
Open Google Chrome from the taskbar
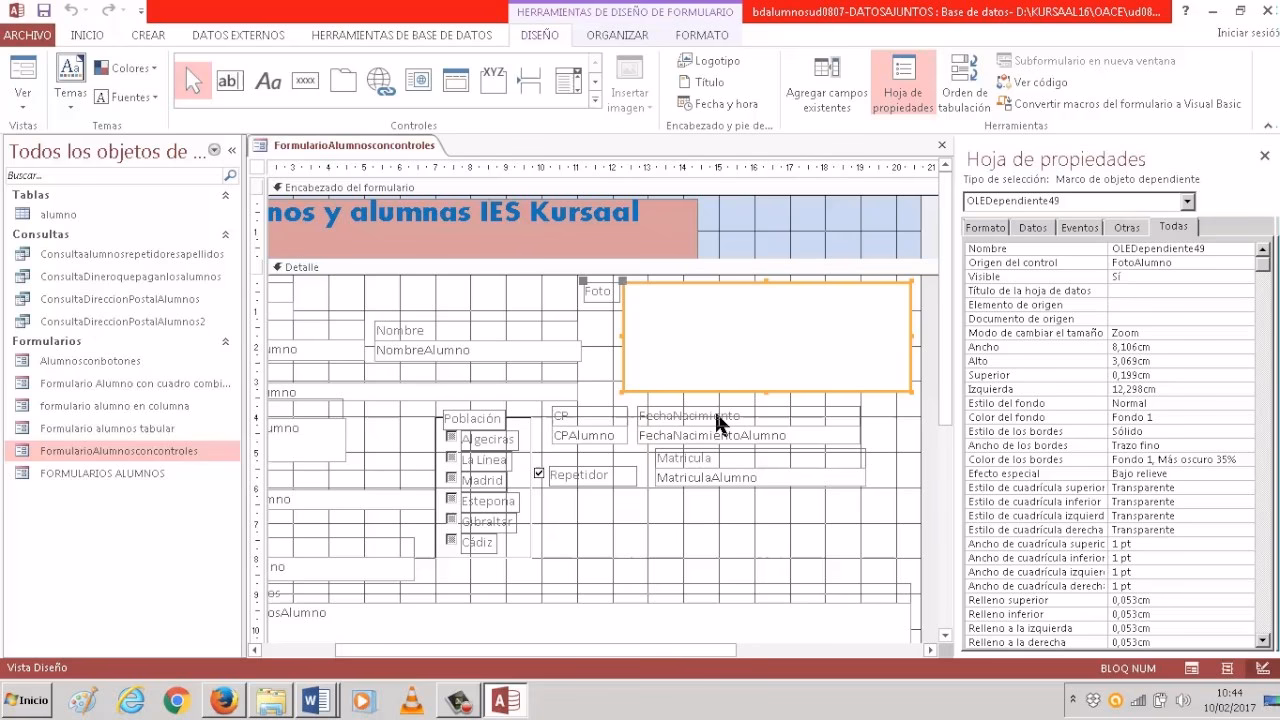click(177, 701)
